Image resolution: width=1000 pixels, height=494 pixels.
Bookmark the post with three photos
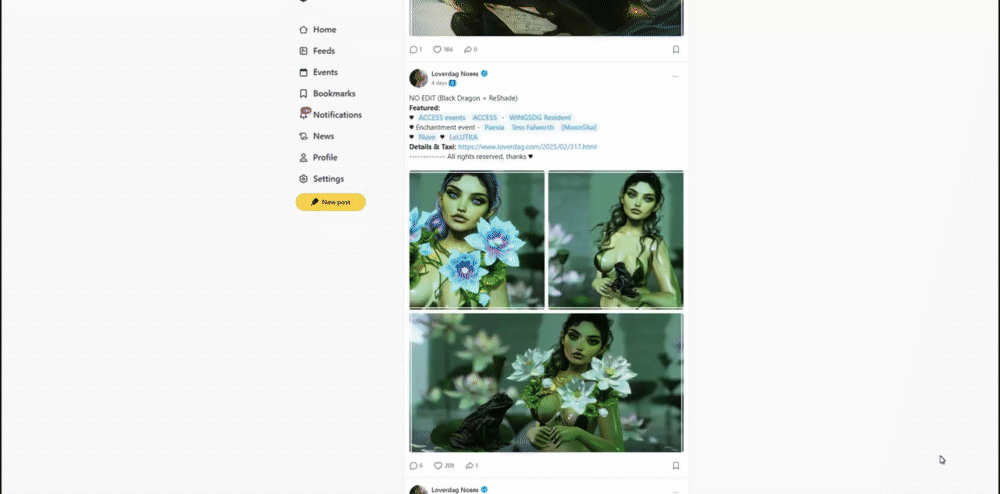click(x=676, y=466)
